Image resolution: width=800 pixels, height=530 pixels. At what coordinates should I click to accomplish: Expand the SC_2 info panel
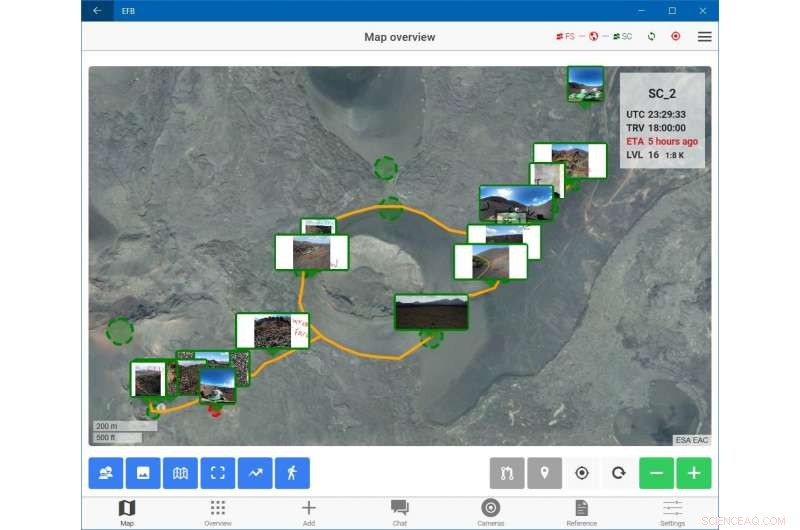[x=662, y=119]
